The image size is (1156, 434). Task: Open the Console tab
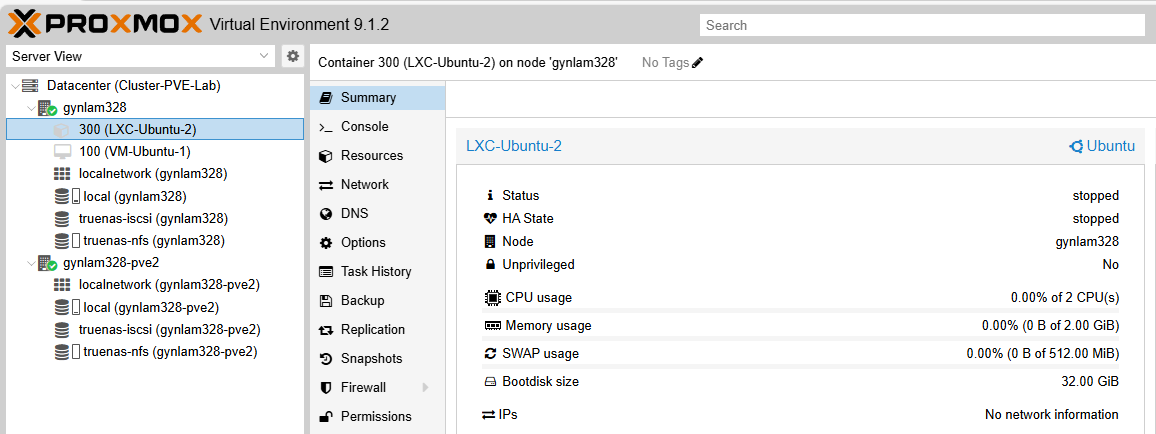point(377,127)
